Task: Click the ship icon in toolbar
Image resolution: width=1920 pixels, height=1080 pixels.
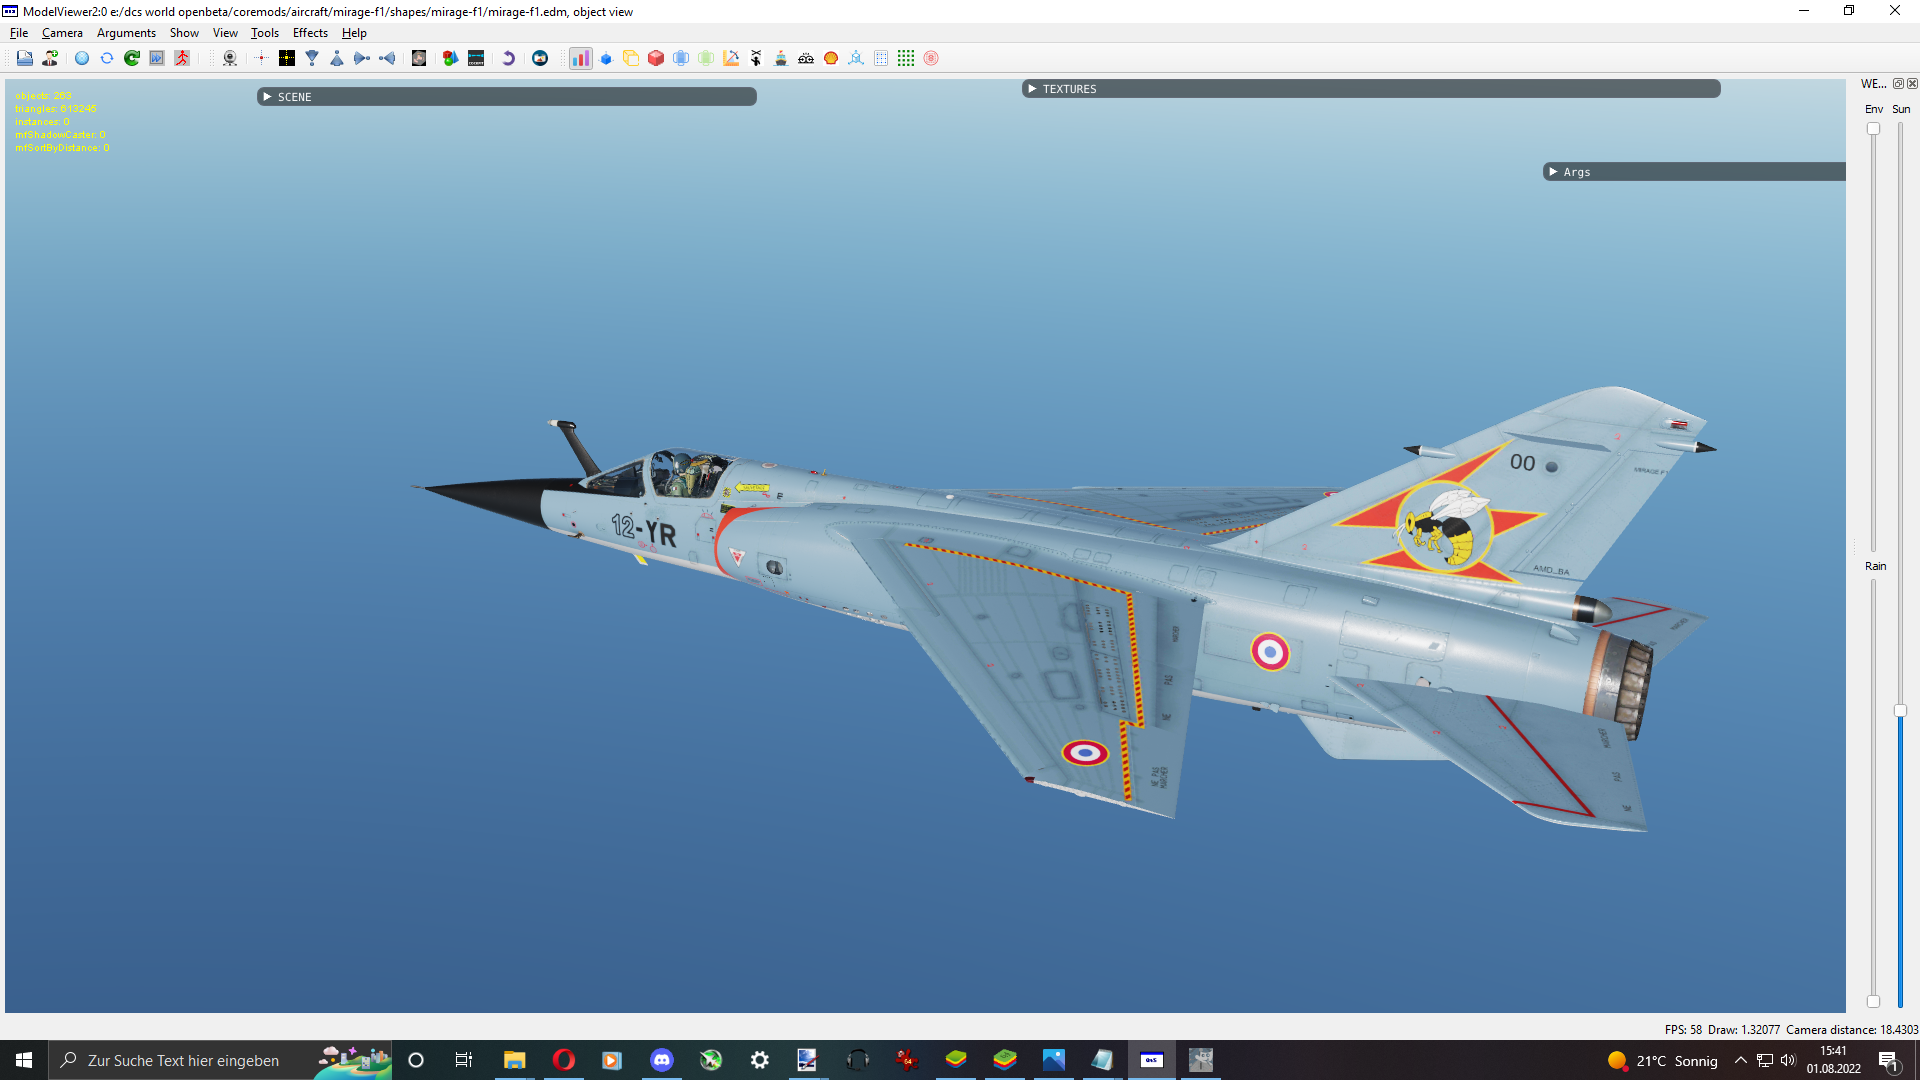Action: pos(781,58)
